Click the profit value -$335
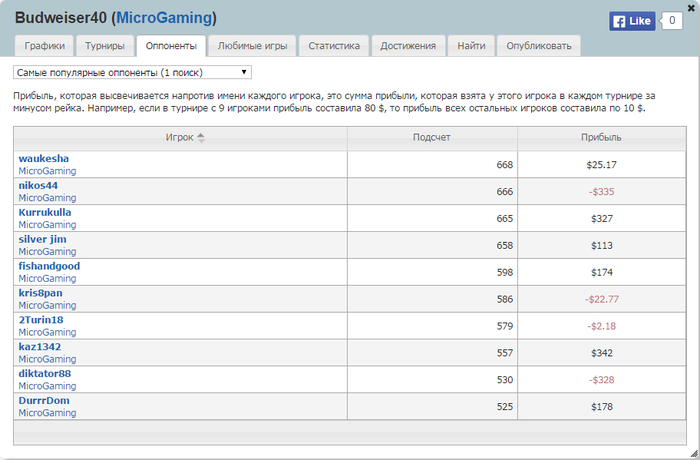Viewport: 700px width, 460px height. point(601,192)
